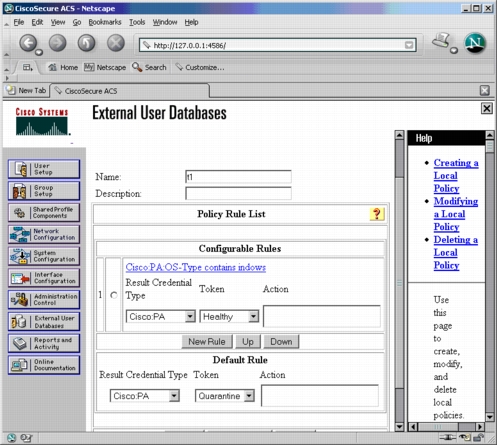Image resolution: width=499 pixels, height=447 pixels.
Task: Open Shared Profile Components section
Action: pos(44,213)
